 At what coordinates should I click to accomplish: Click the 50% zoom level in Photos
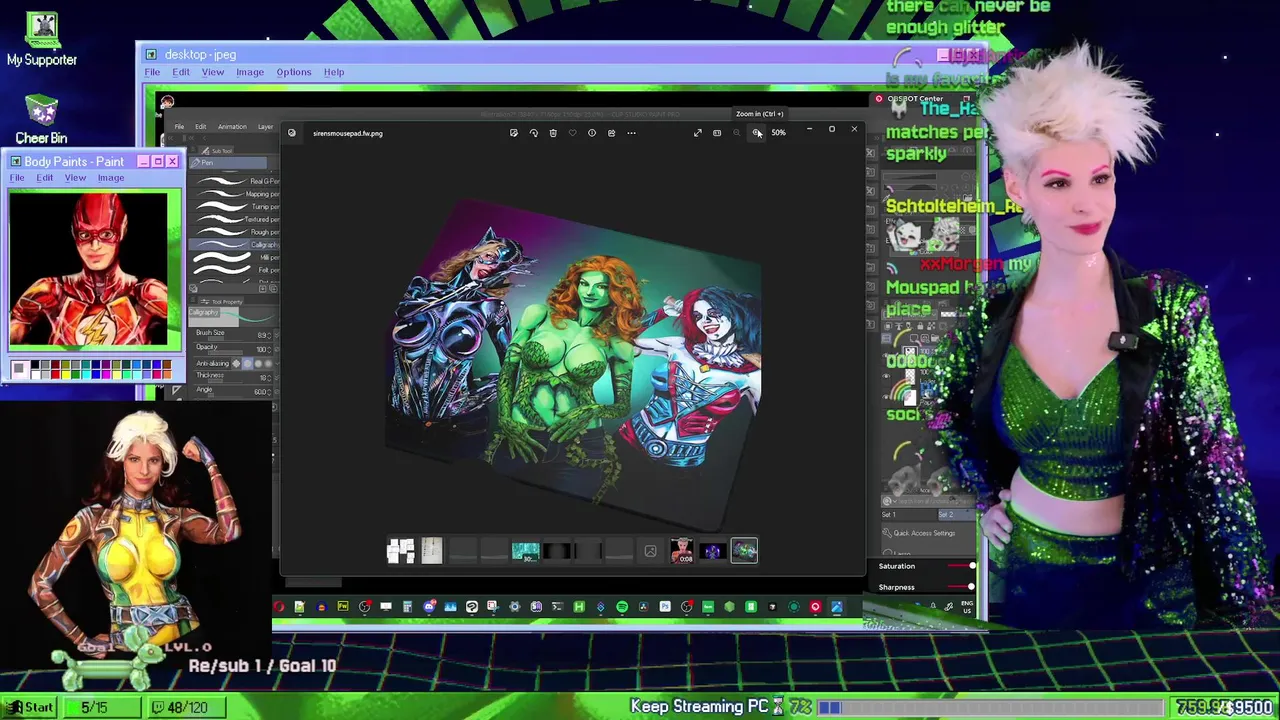778,133
